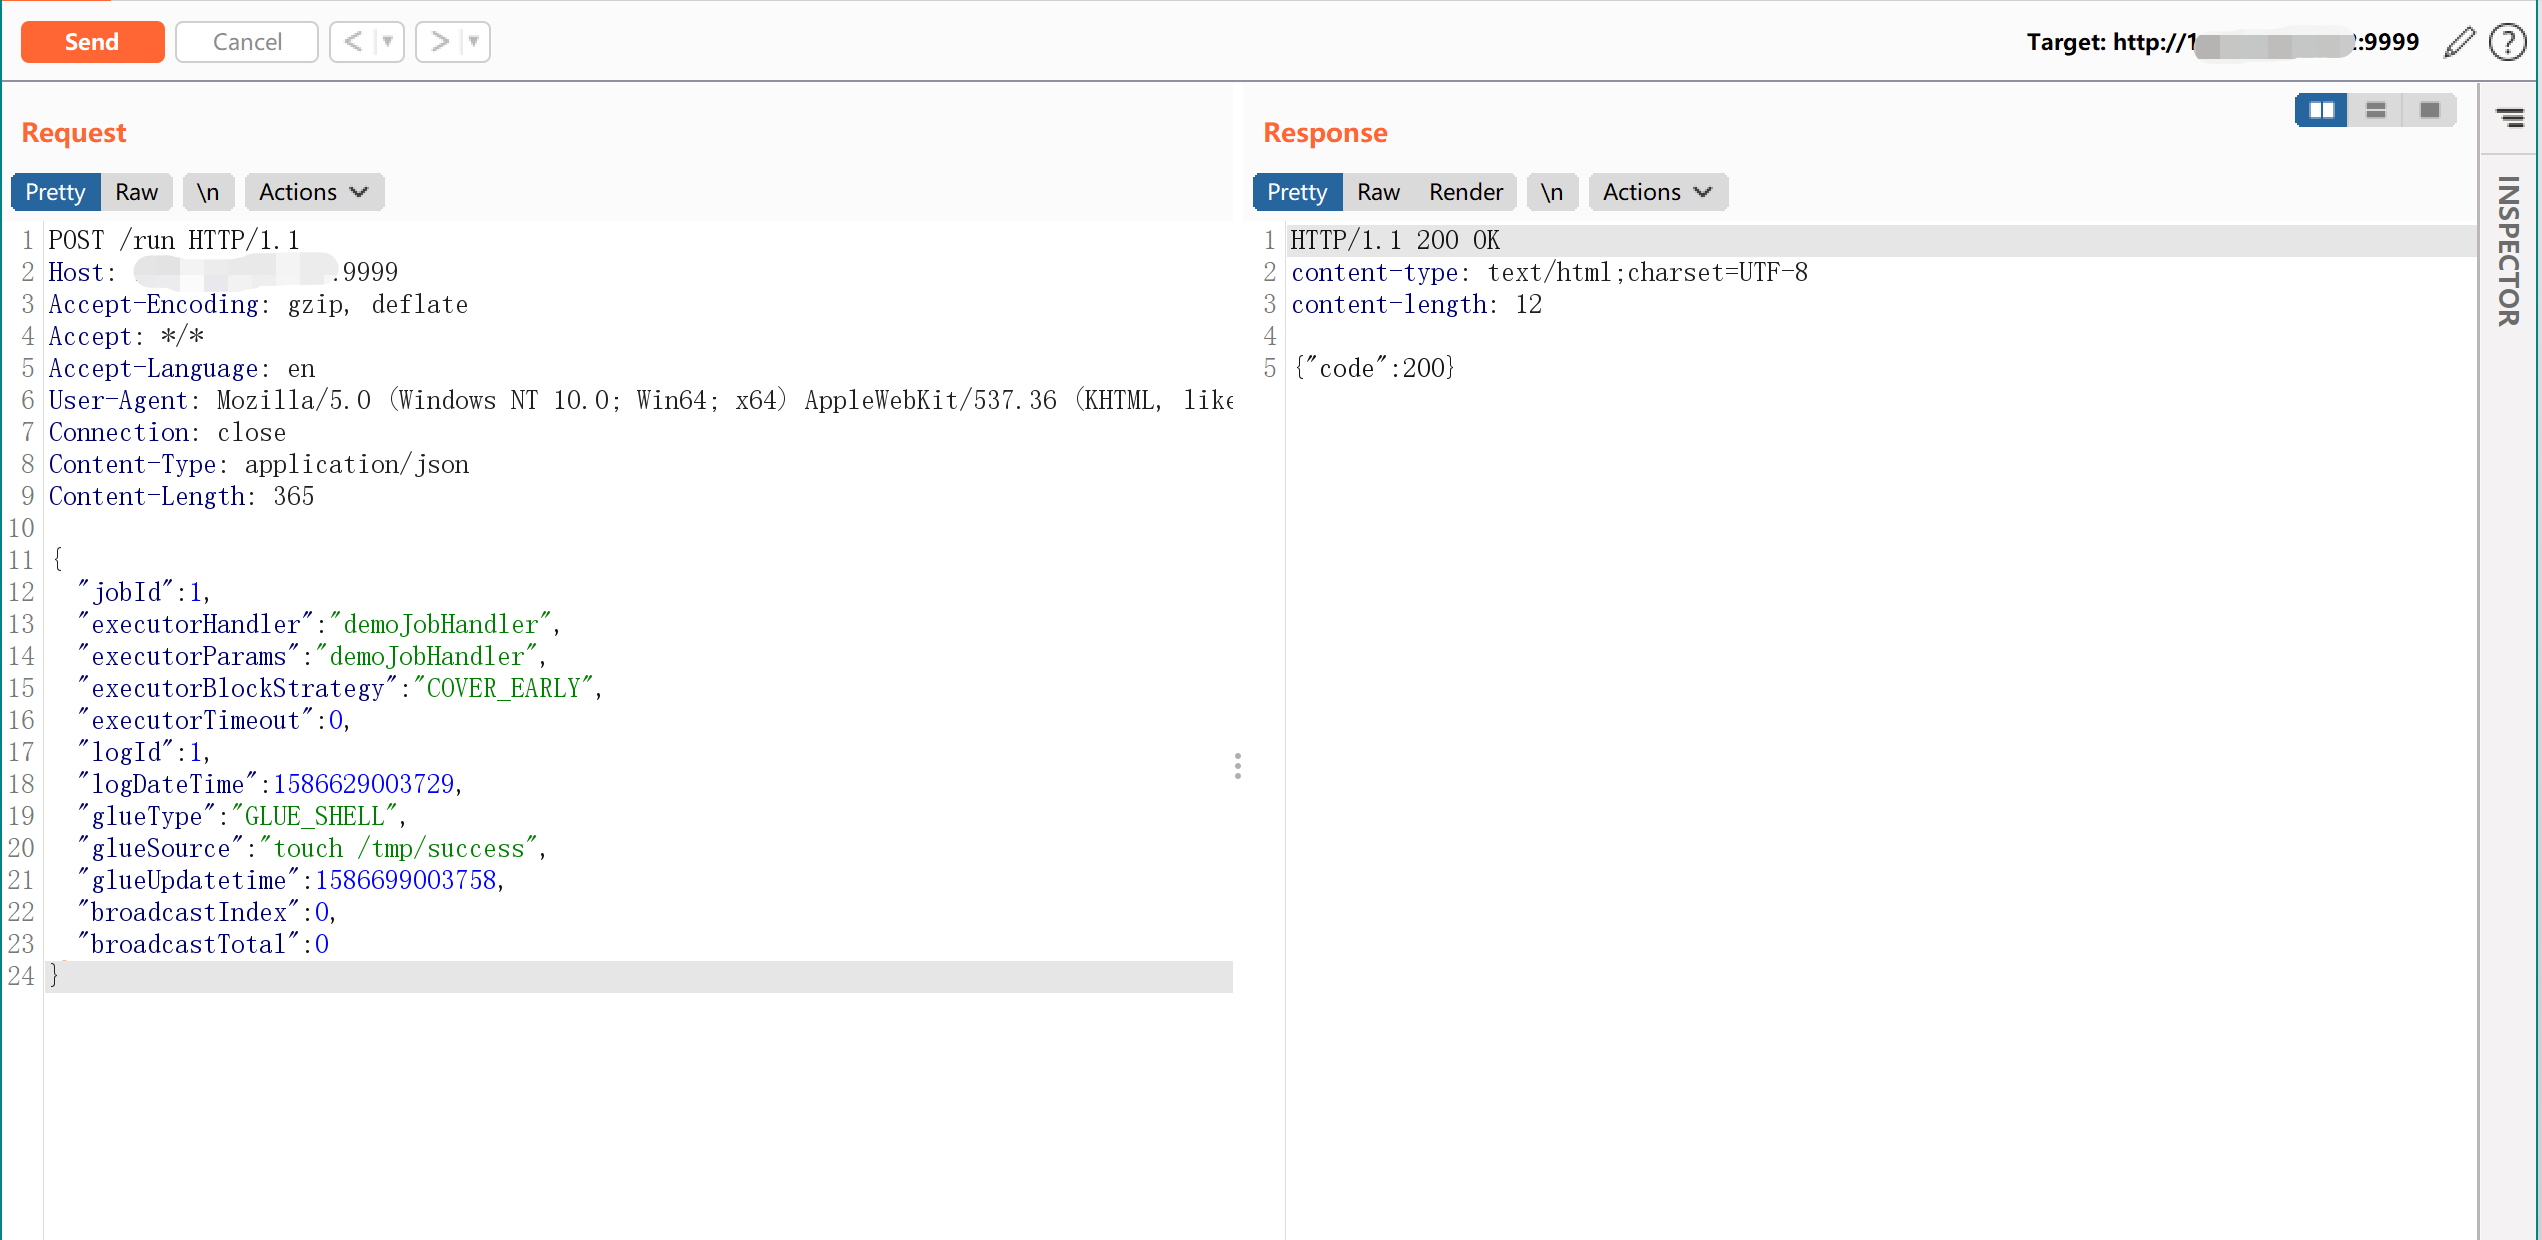
Task: Click the edit target pencil icon
Action: [2458, 42]
